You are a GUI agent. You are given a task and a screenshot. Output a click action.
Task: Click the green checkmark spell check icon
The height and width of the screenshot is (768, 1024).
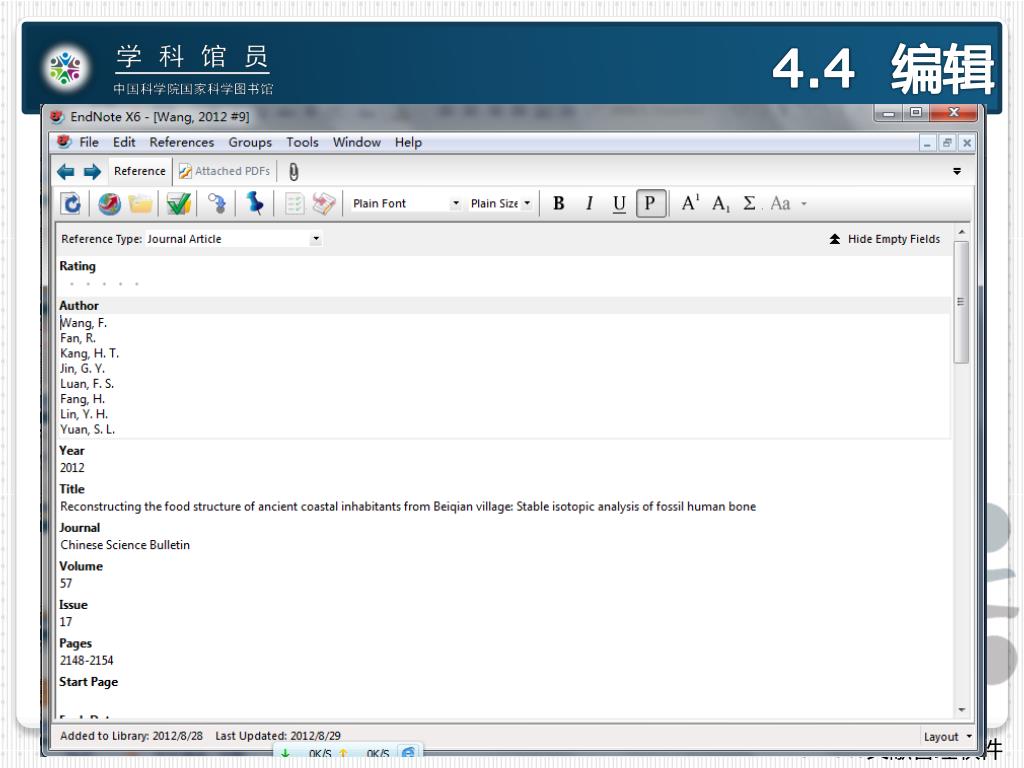(178, 204)
